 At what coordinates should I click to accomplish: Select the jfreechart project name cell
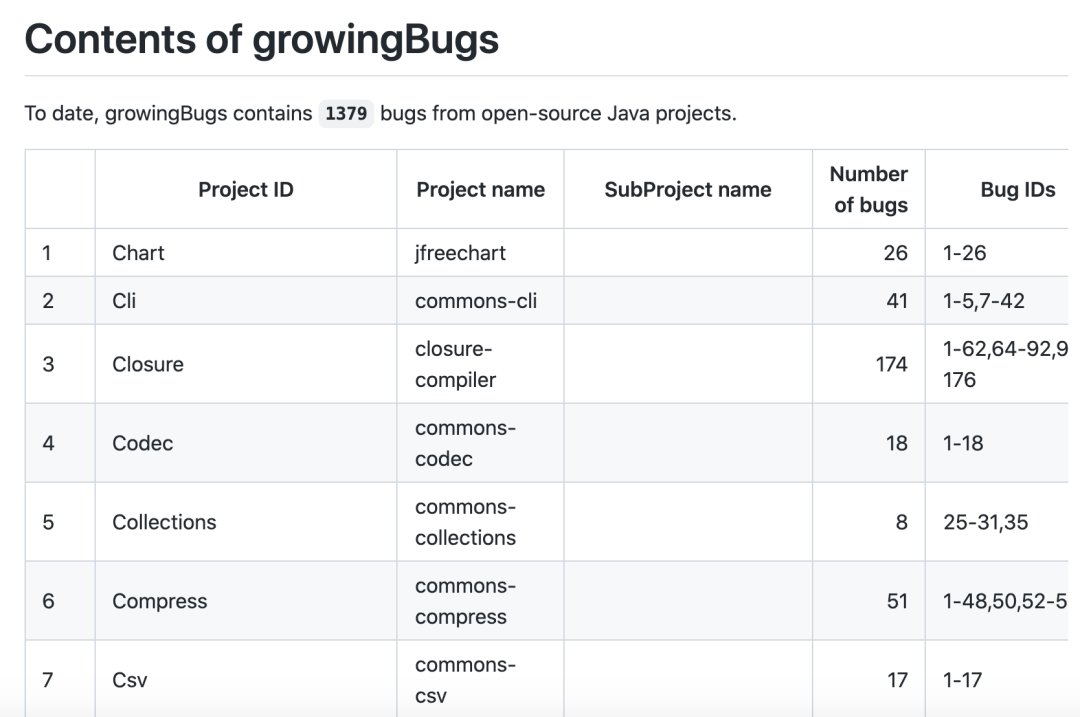click(x=460, y=253)
